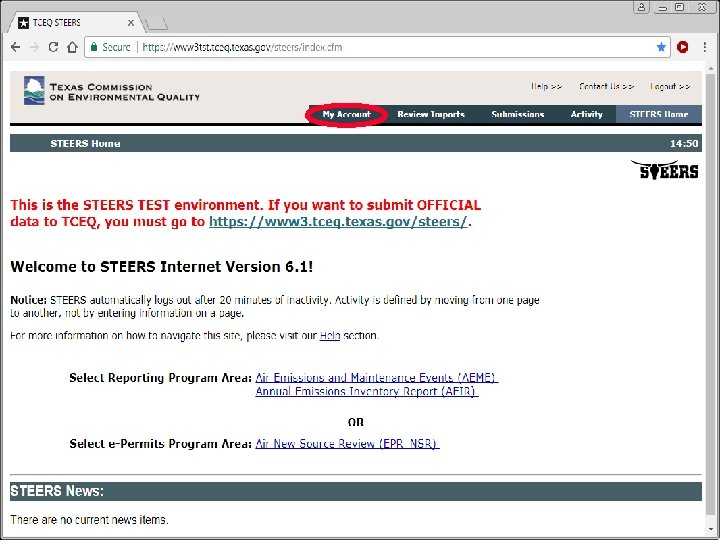
Task: Click the page scrollbar down arrow
Action: (711, 529)
